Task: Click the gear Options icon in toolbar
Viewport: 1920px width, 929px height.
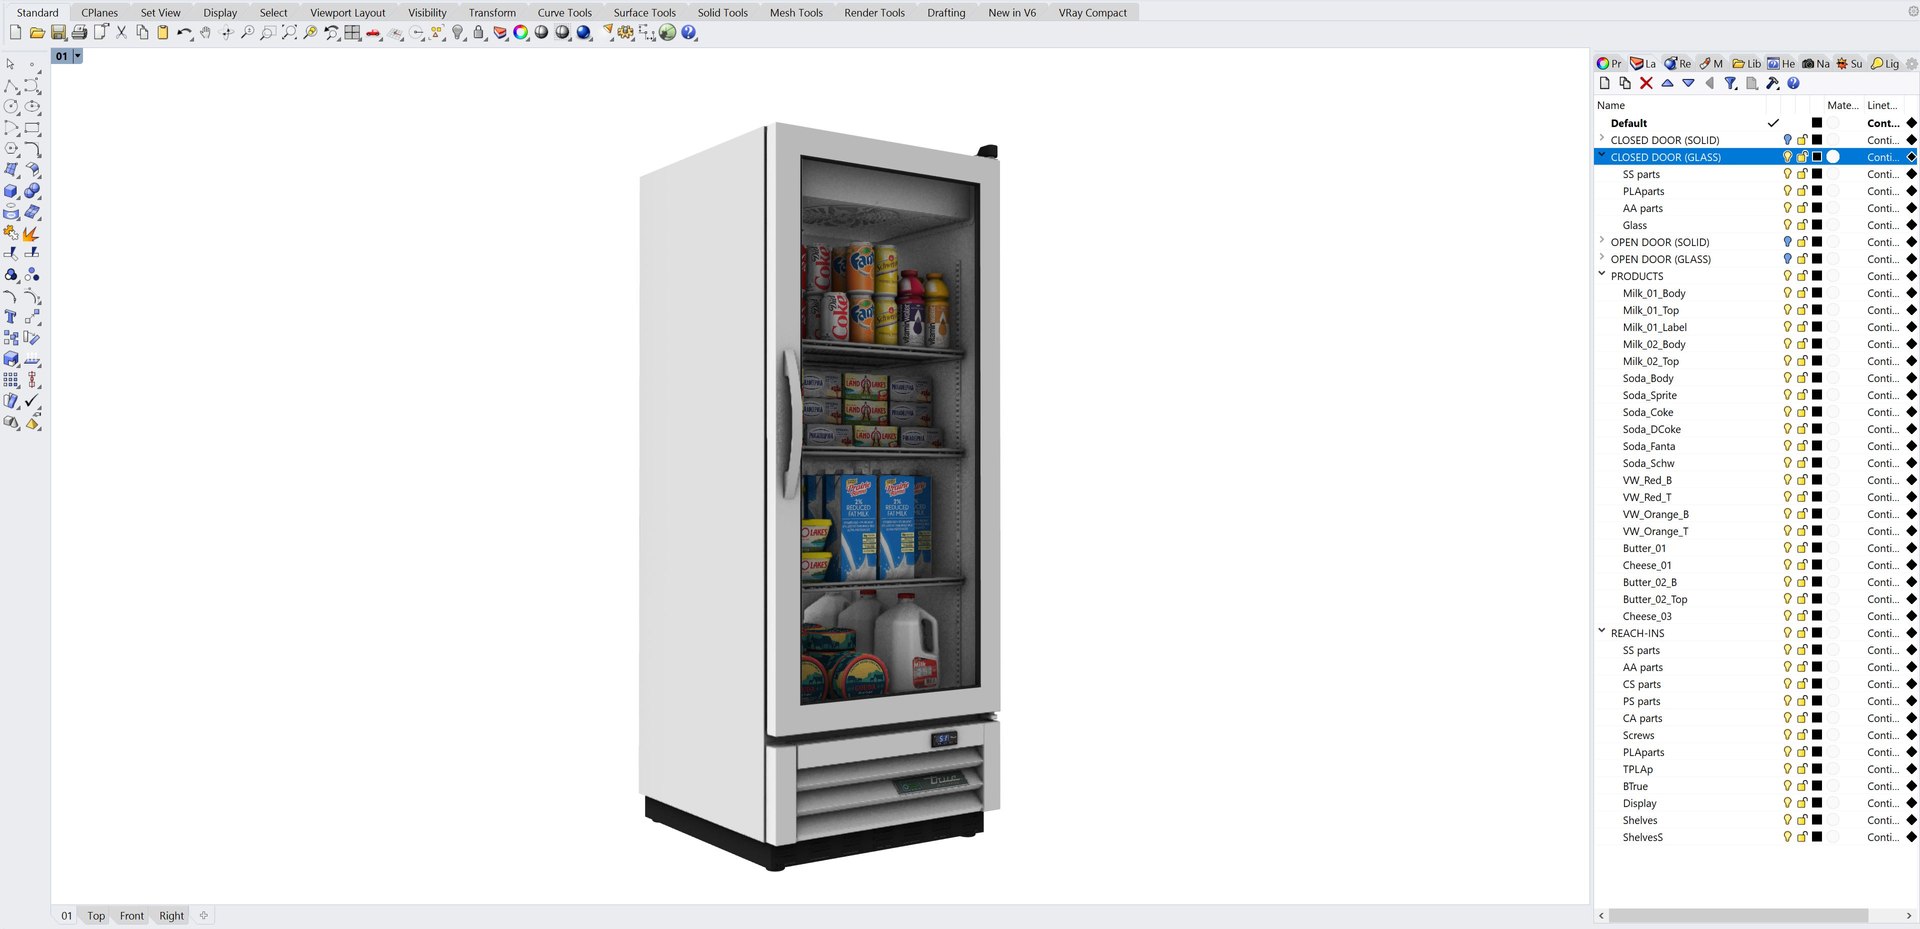Action: pyautogui.click(x=626, y=33)
